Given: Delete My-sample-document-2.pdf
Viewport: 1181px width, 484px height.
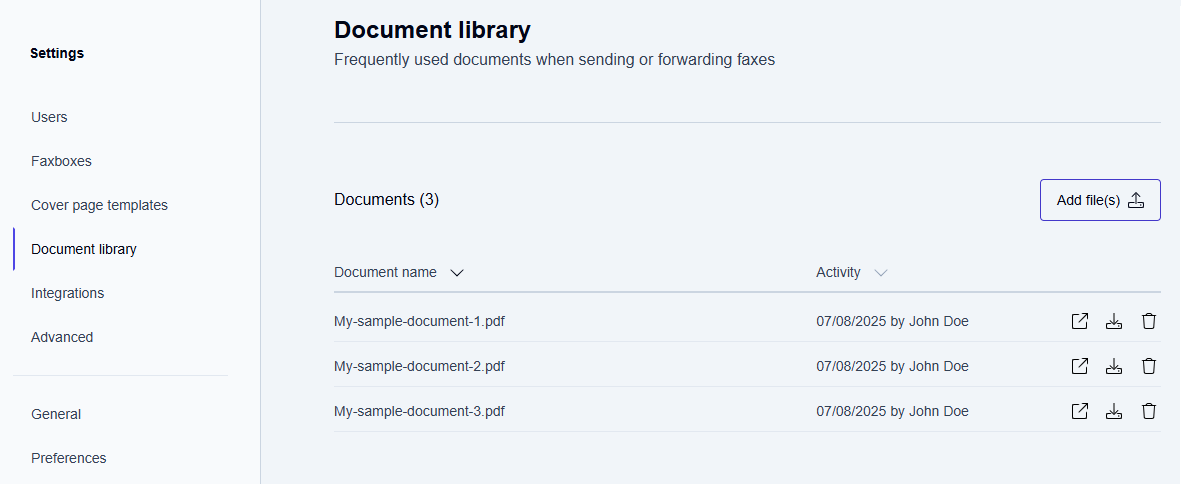Looking at the screenshot, I should (x=1149, y=366).
